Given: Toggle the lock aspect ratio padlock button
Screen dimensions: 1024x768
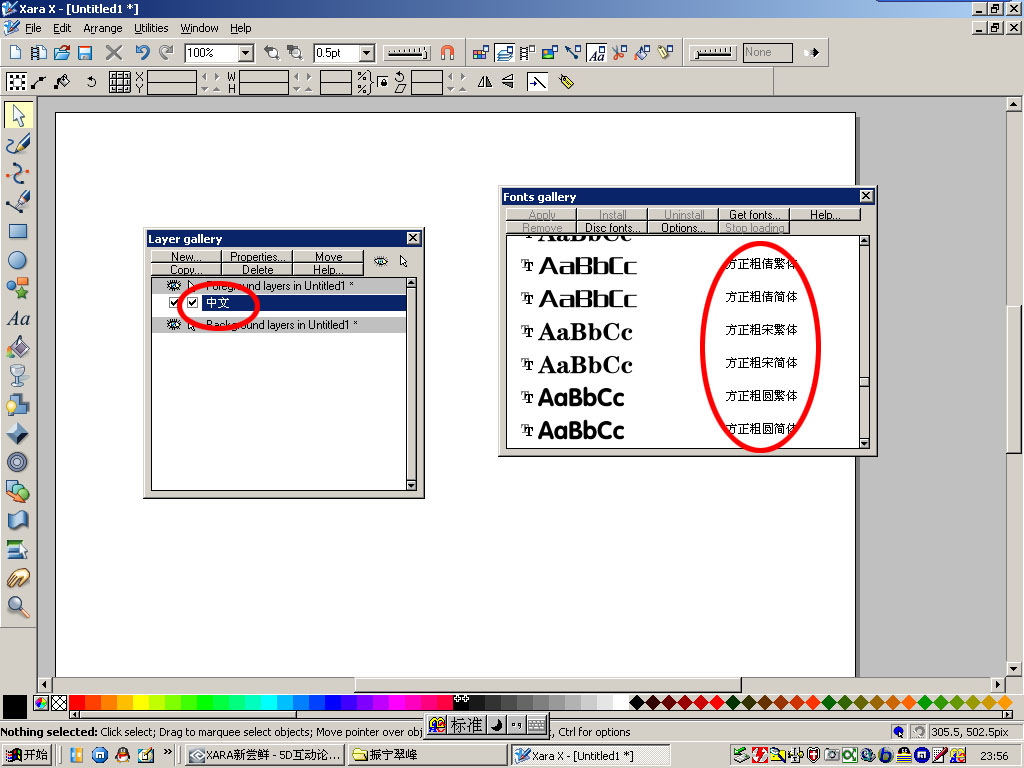Looking at the screenshot, I should tap(383, 82).
